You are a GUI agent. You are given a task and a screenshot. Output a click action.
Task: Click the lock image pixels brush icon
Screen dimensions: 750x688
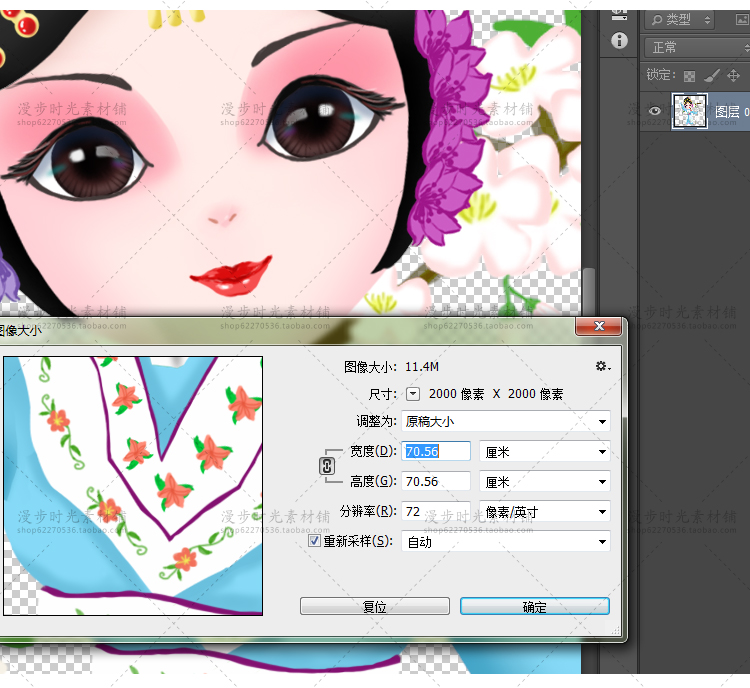click(710, 75)
